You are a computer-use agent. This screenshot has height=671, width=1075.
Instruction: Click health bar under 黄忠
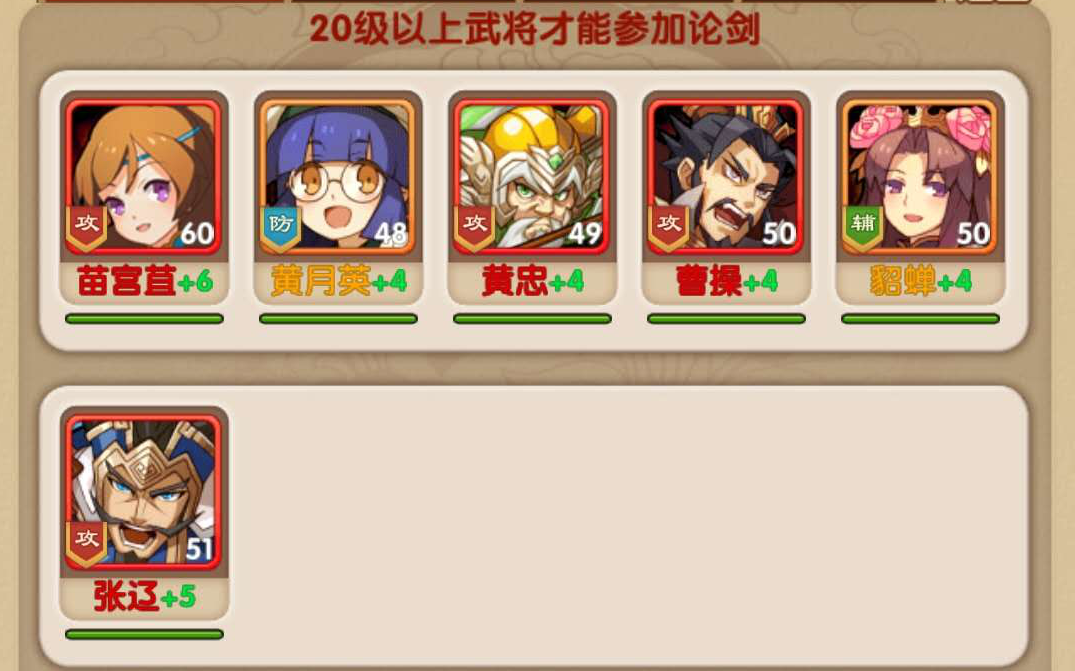coord(532,319)
